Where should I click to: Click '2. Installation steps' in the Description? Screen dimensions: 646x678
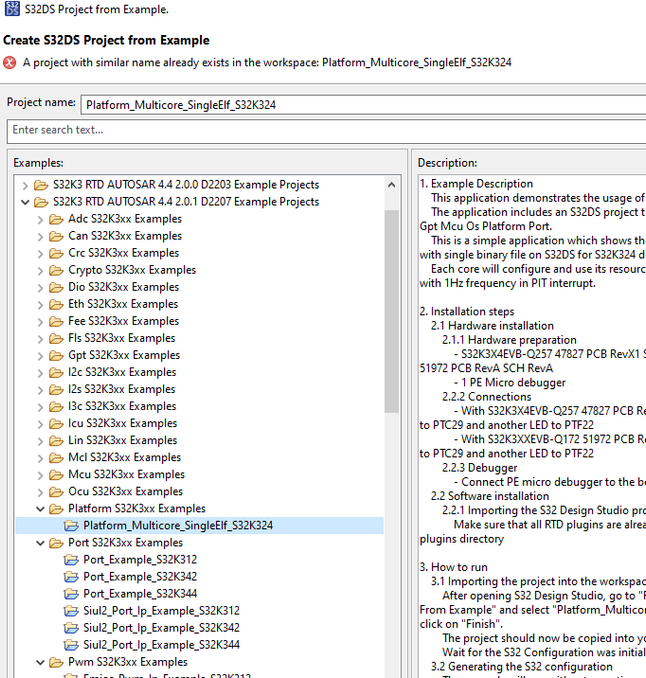[467, 312]
